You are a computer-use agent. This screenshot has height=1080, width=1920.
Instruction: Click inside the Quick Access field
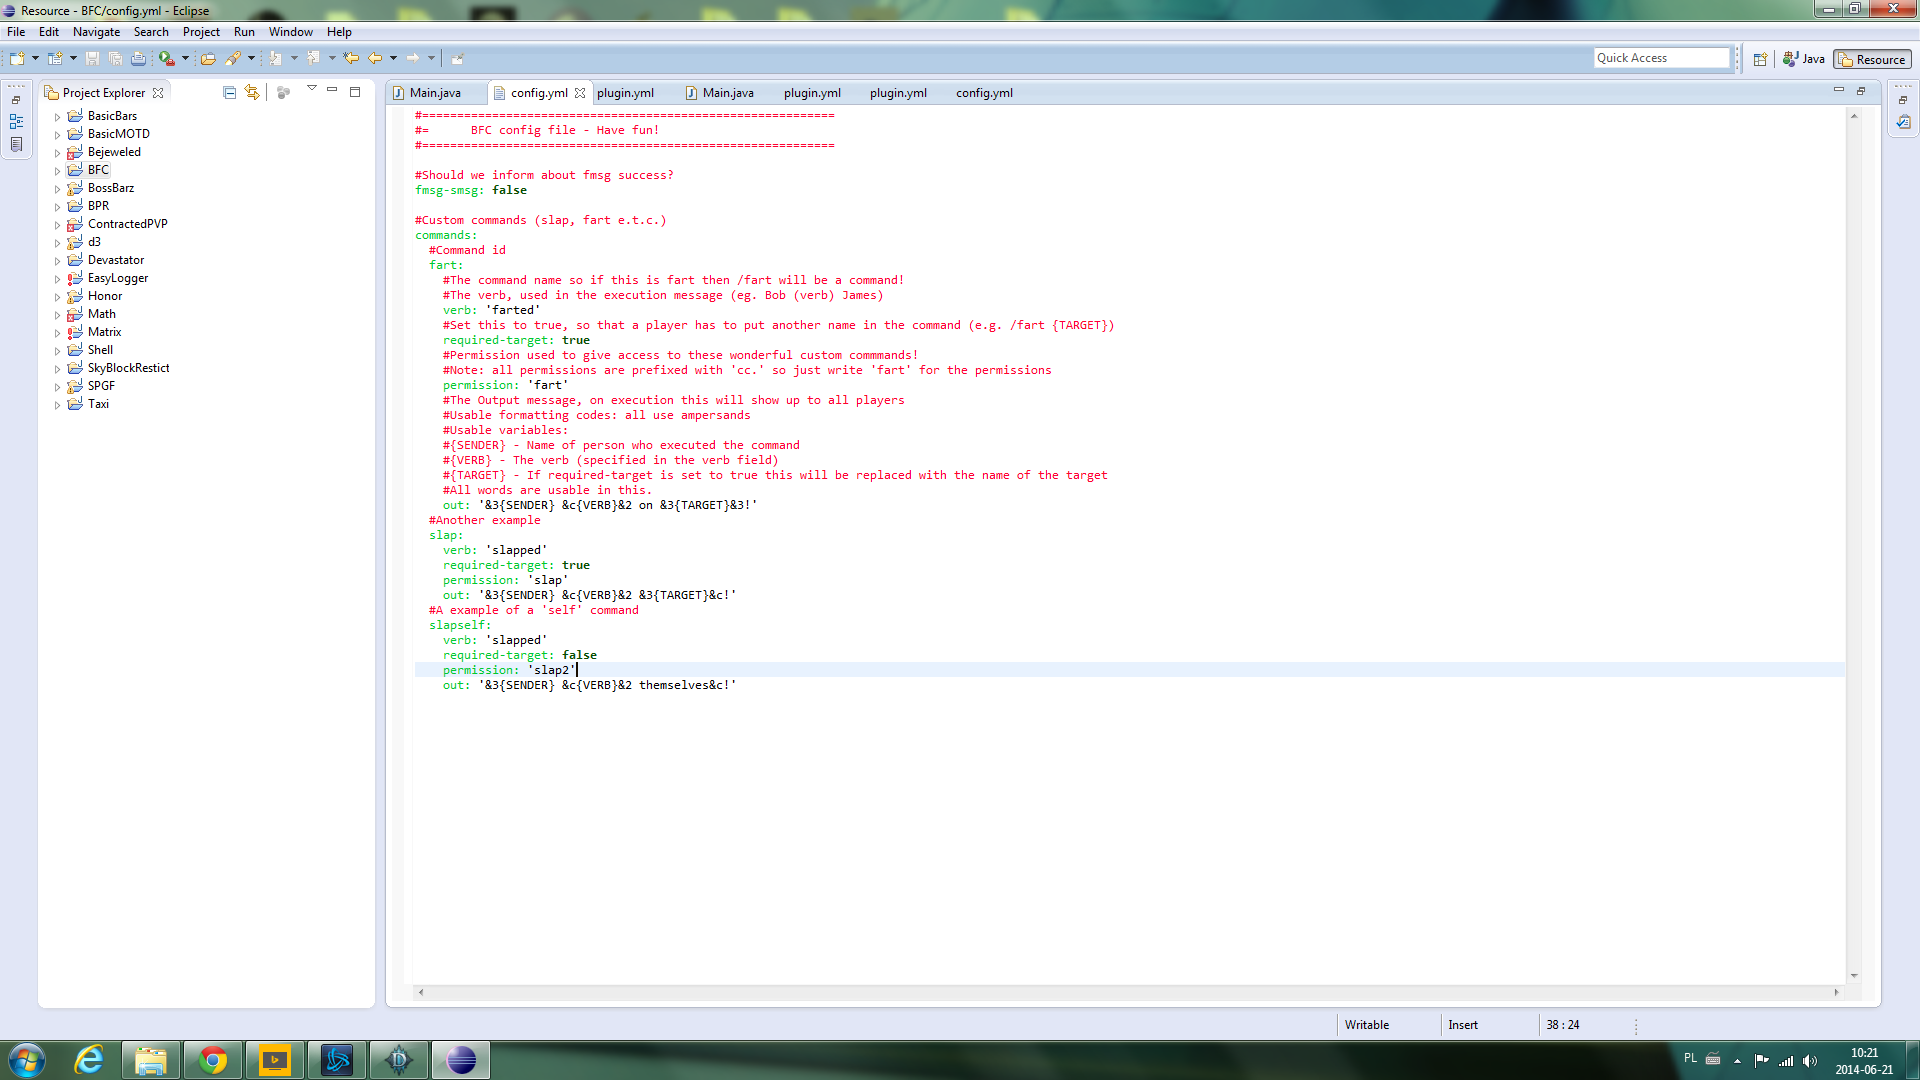click(x=1661, y=57)
